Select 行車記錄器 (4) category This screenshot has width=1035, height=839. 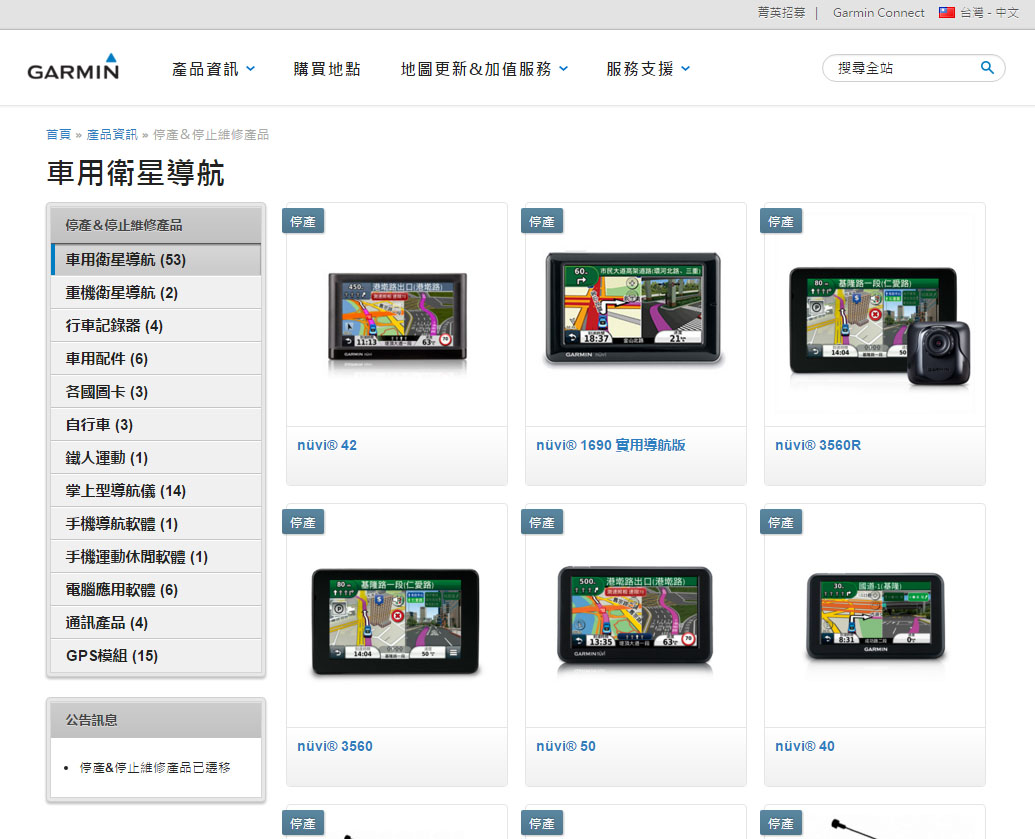pyautogui.click(x=156, y=325)
